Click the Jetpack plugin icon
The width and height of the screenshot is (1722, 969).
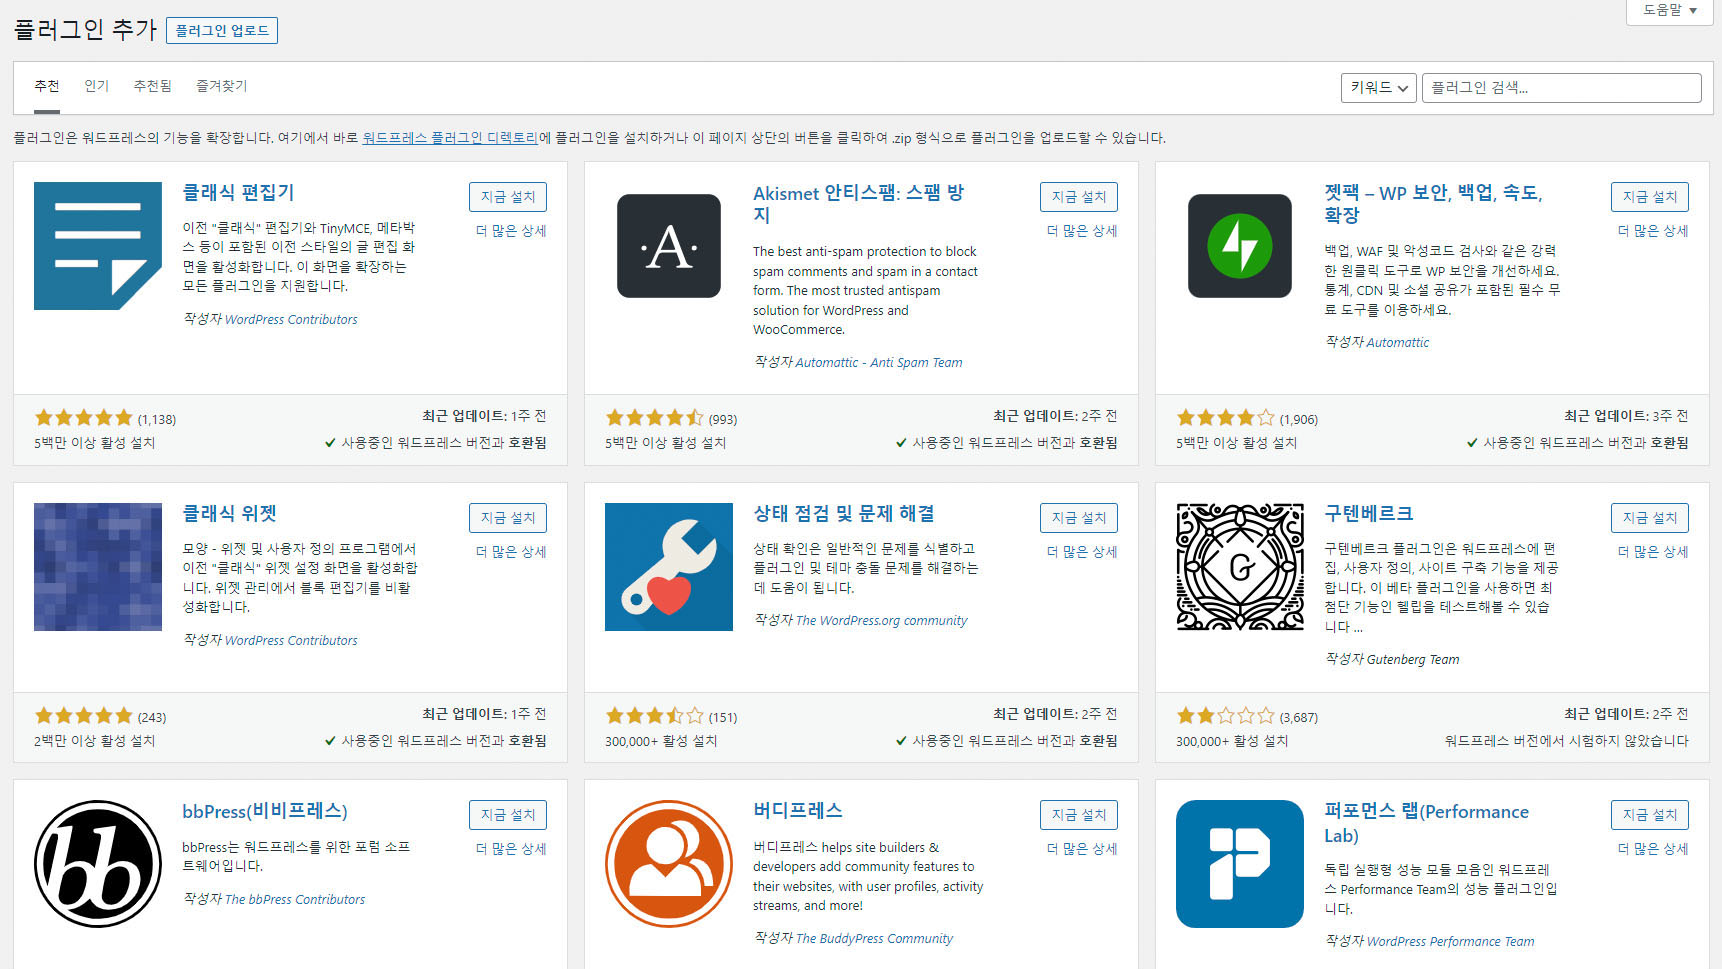[x=1240, y=246]
